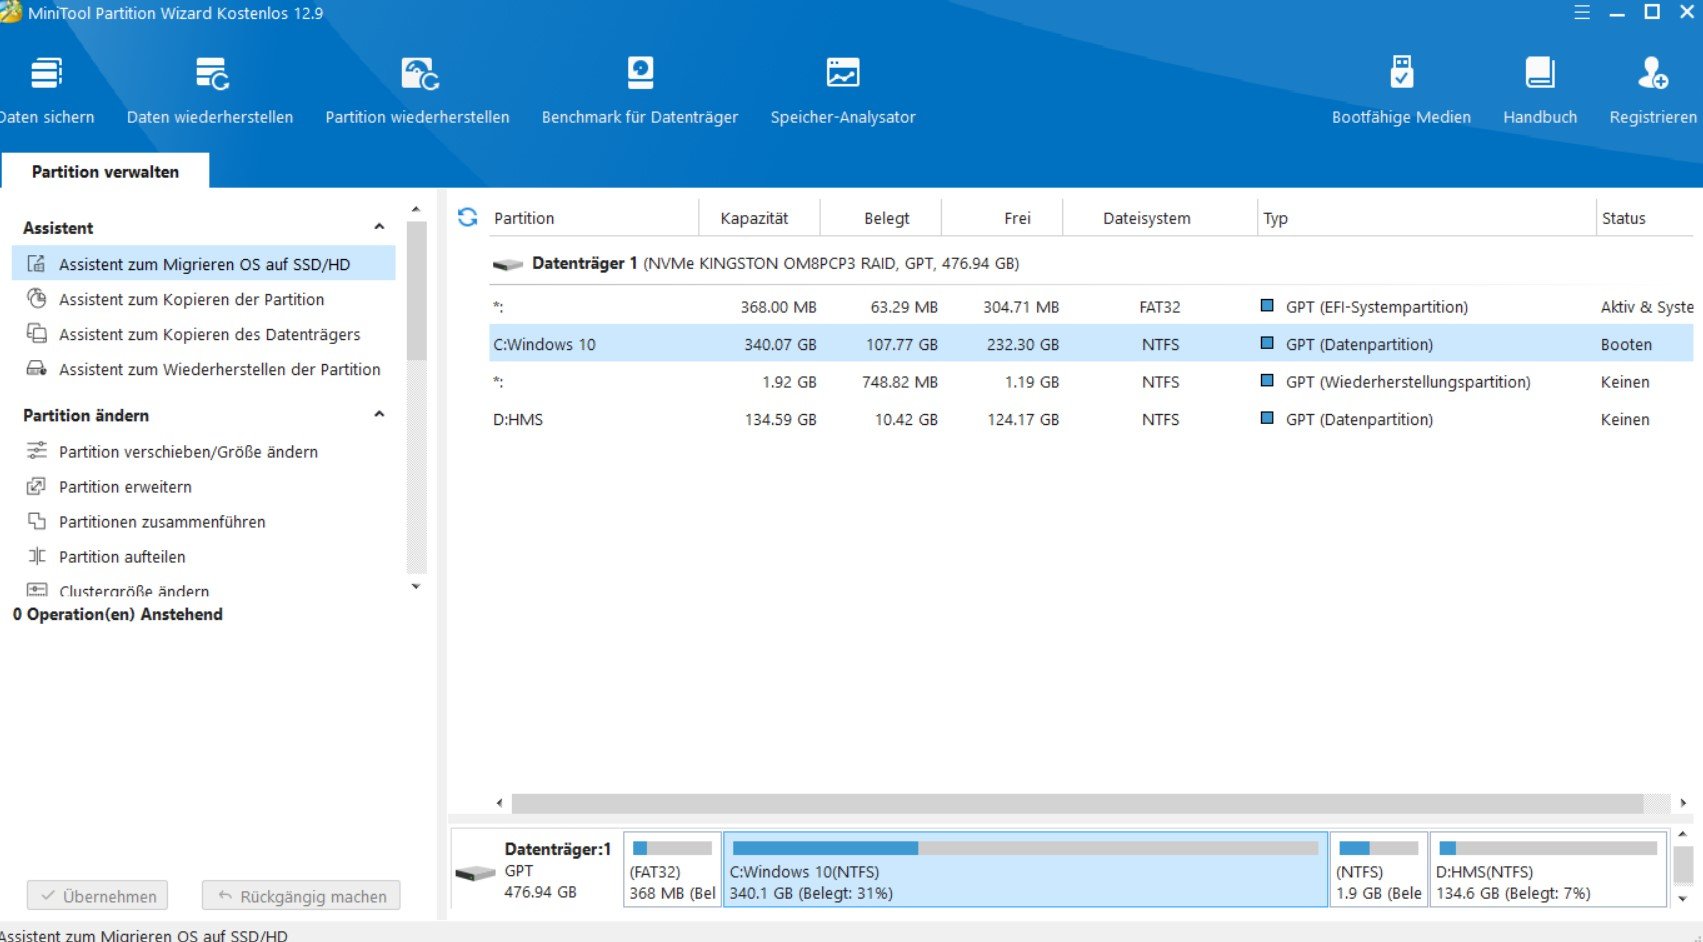Click the Partition verschieben/Größe ändern icon
The image size is (1703, 942).
36,451
